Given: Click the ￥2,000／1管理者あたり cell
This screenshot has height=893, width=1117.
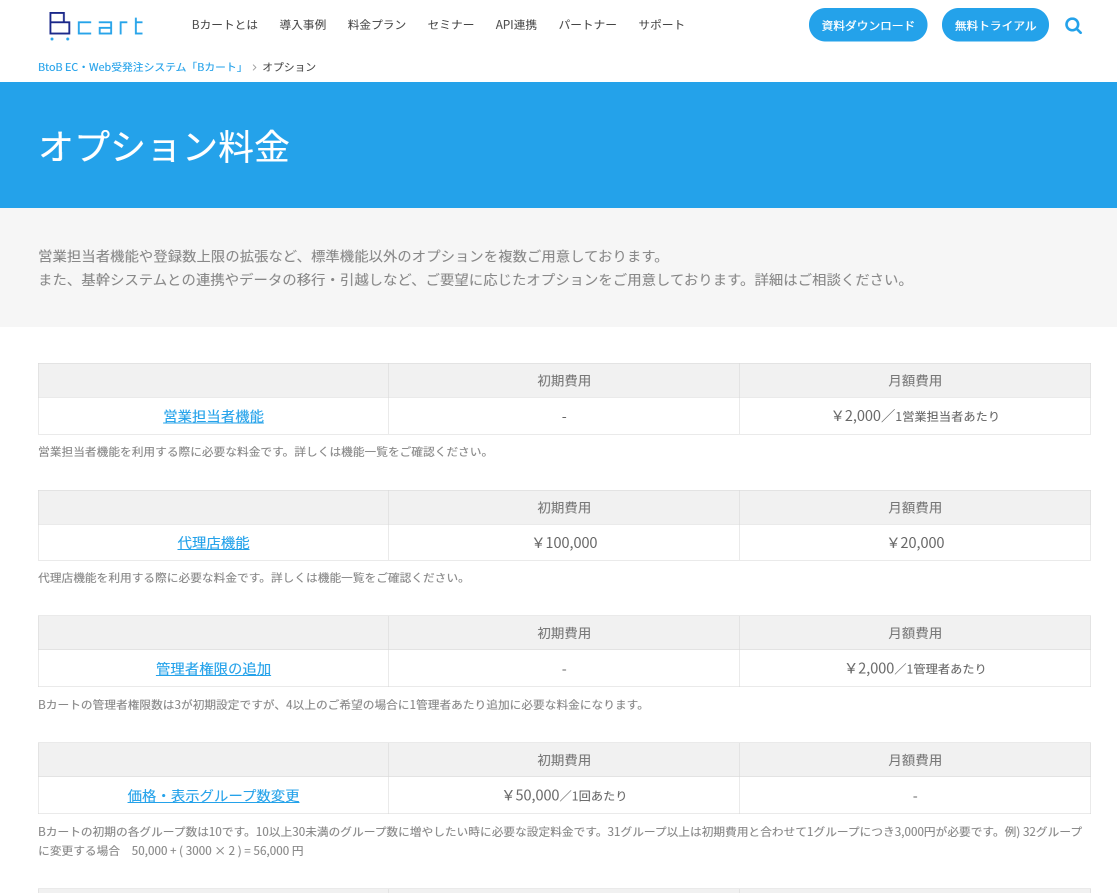Looking at the screenshot, I should pyautogui.click(x=915, y=669).
